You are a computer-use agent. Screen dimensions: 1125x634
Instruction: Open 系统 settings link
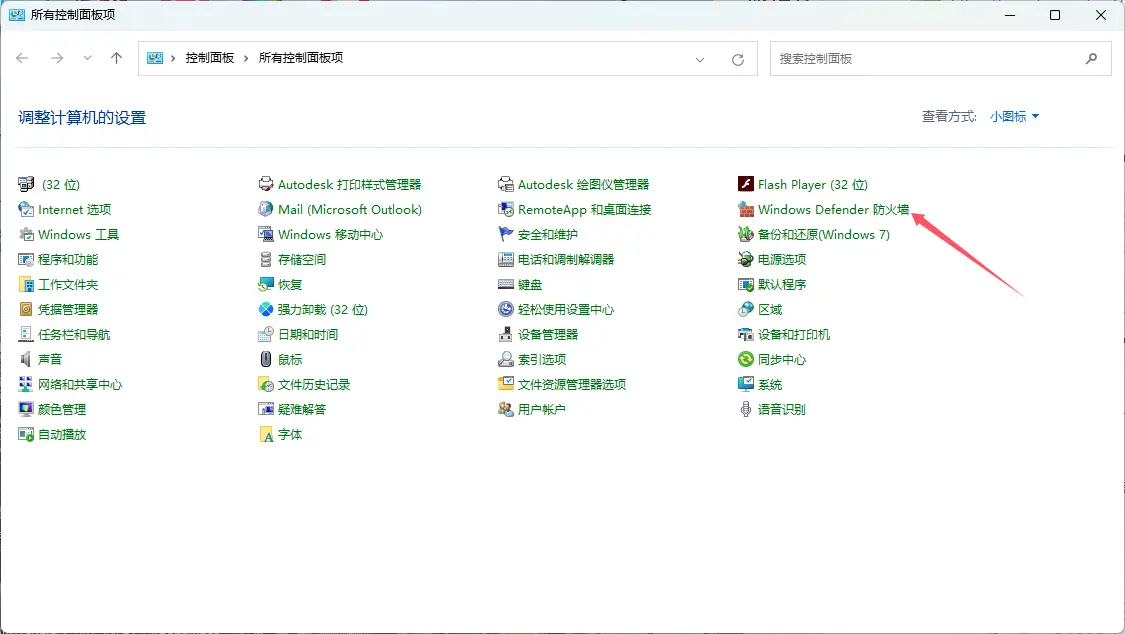tap(770, 384)
